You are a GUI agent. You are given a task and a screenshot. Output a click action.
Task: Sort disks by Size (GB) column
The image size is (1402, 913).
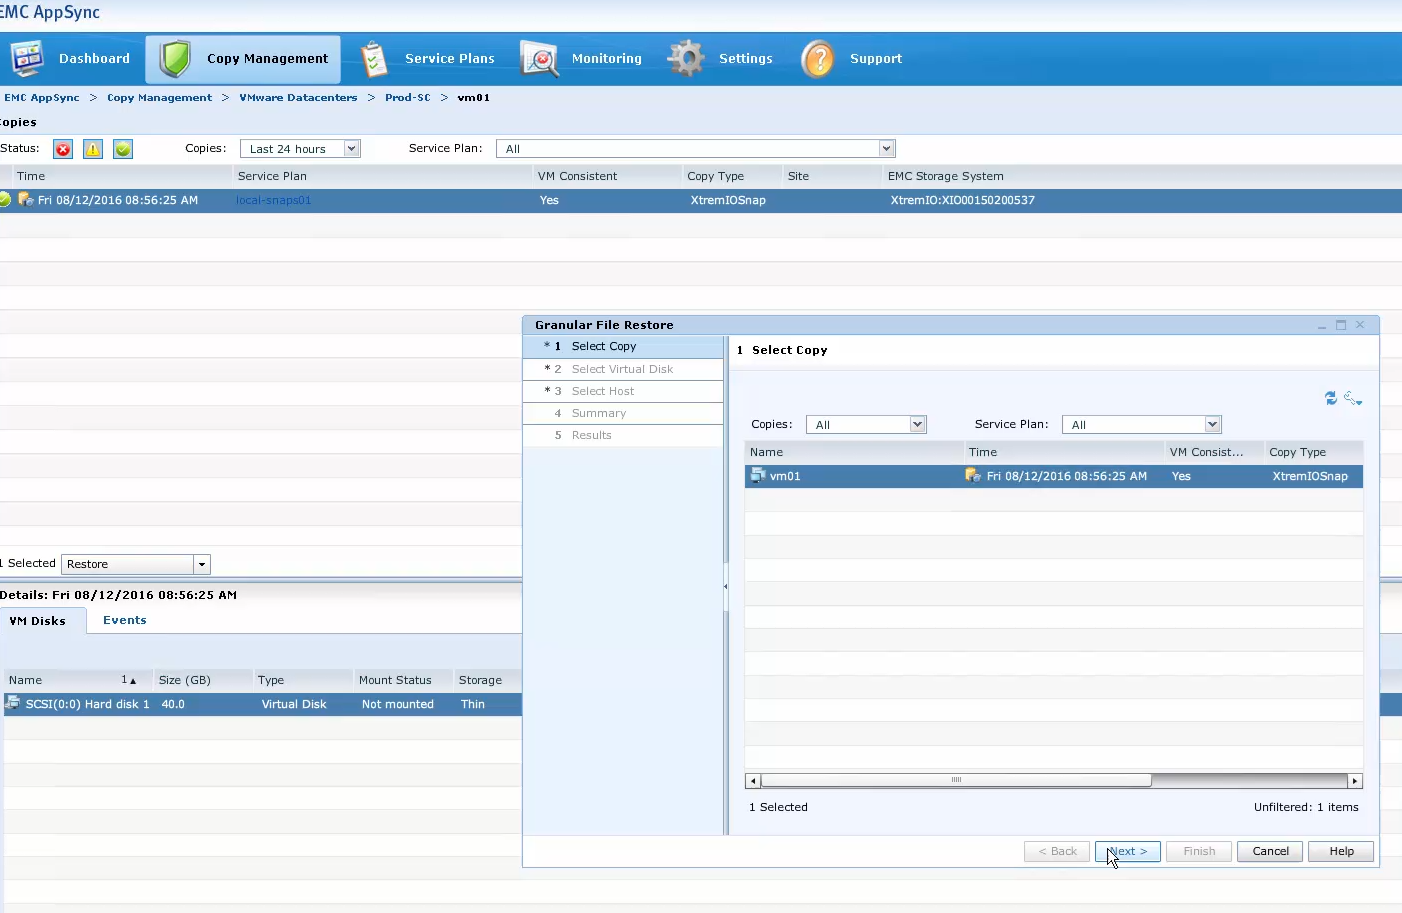[203, 680]
